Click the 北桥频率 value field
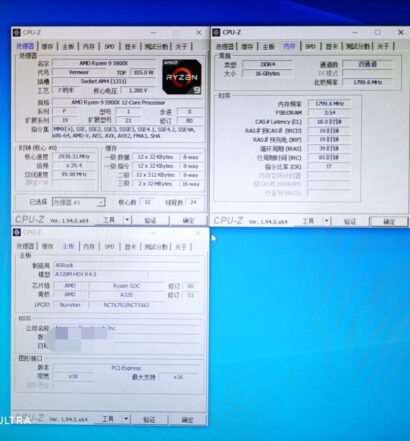 click(x=368, y=82)
